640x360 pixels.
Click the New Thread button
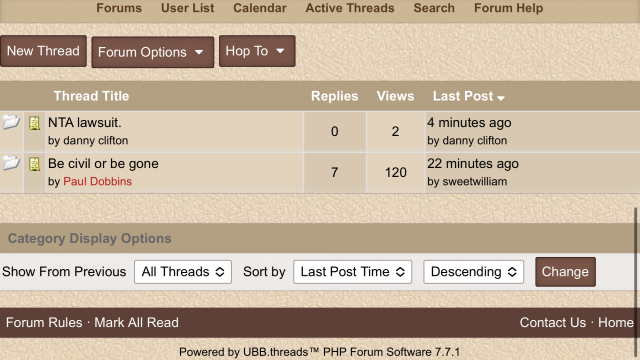coord(43,51)
